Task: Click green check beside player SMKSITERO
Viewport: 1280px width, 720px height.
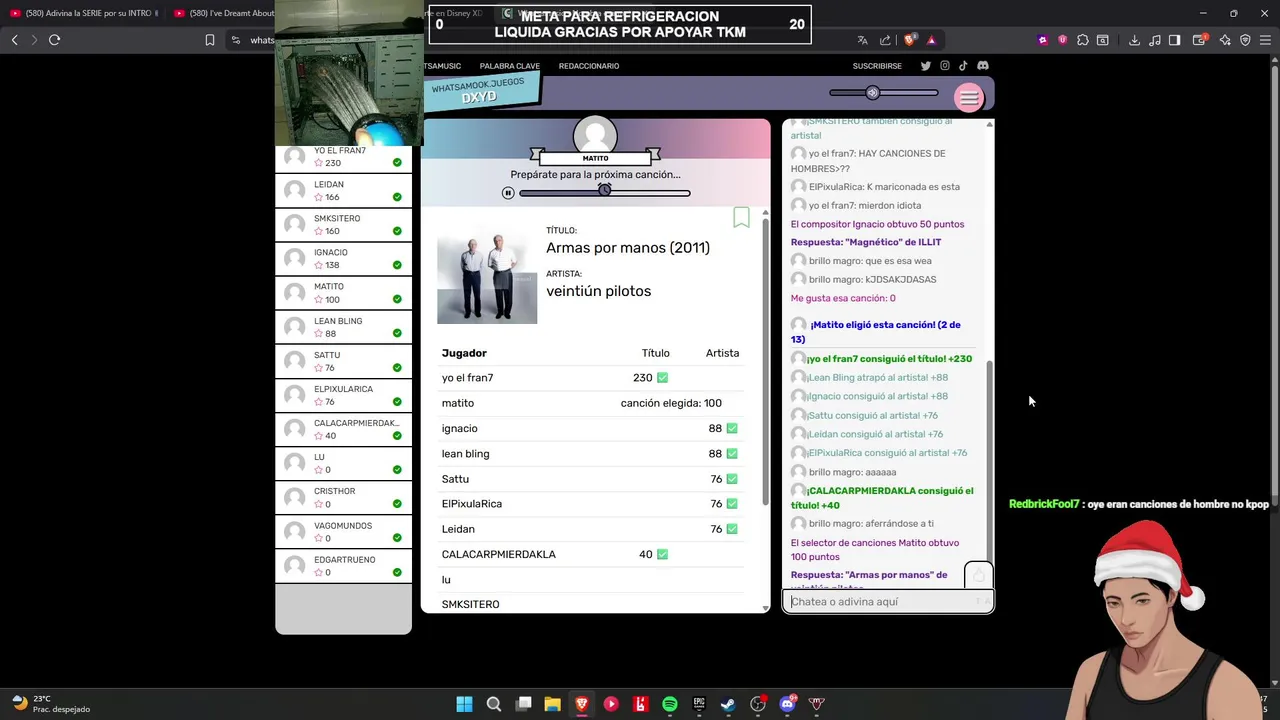Action: tap(397, 231)
